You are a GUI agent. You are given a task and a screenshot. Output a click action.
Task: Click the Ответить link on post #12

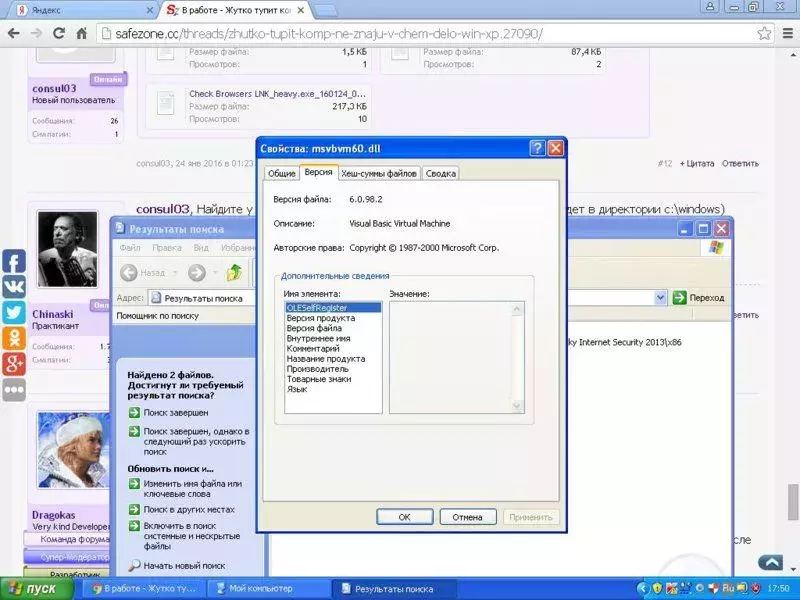pyautogui.click(x=740, y=163)
